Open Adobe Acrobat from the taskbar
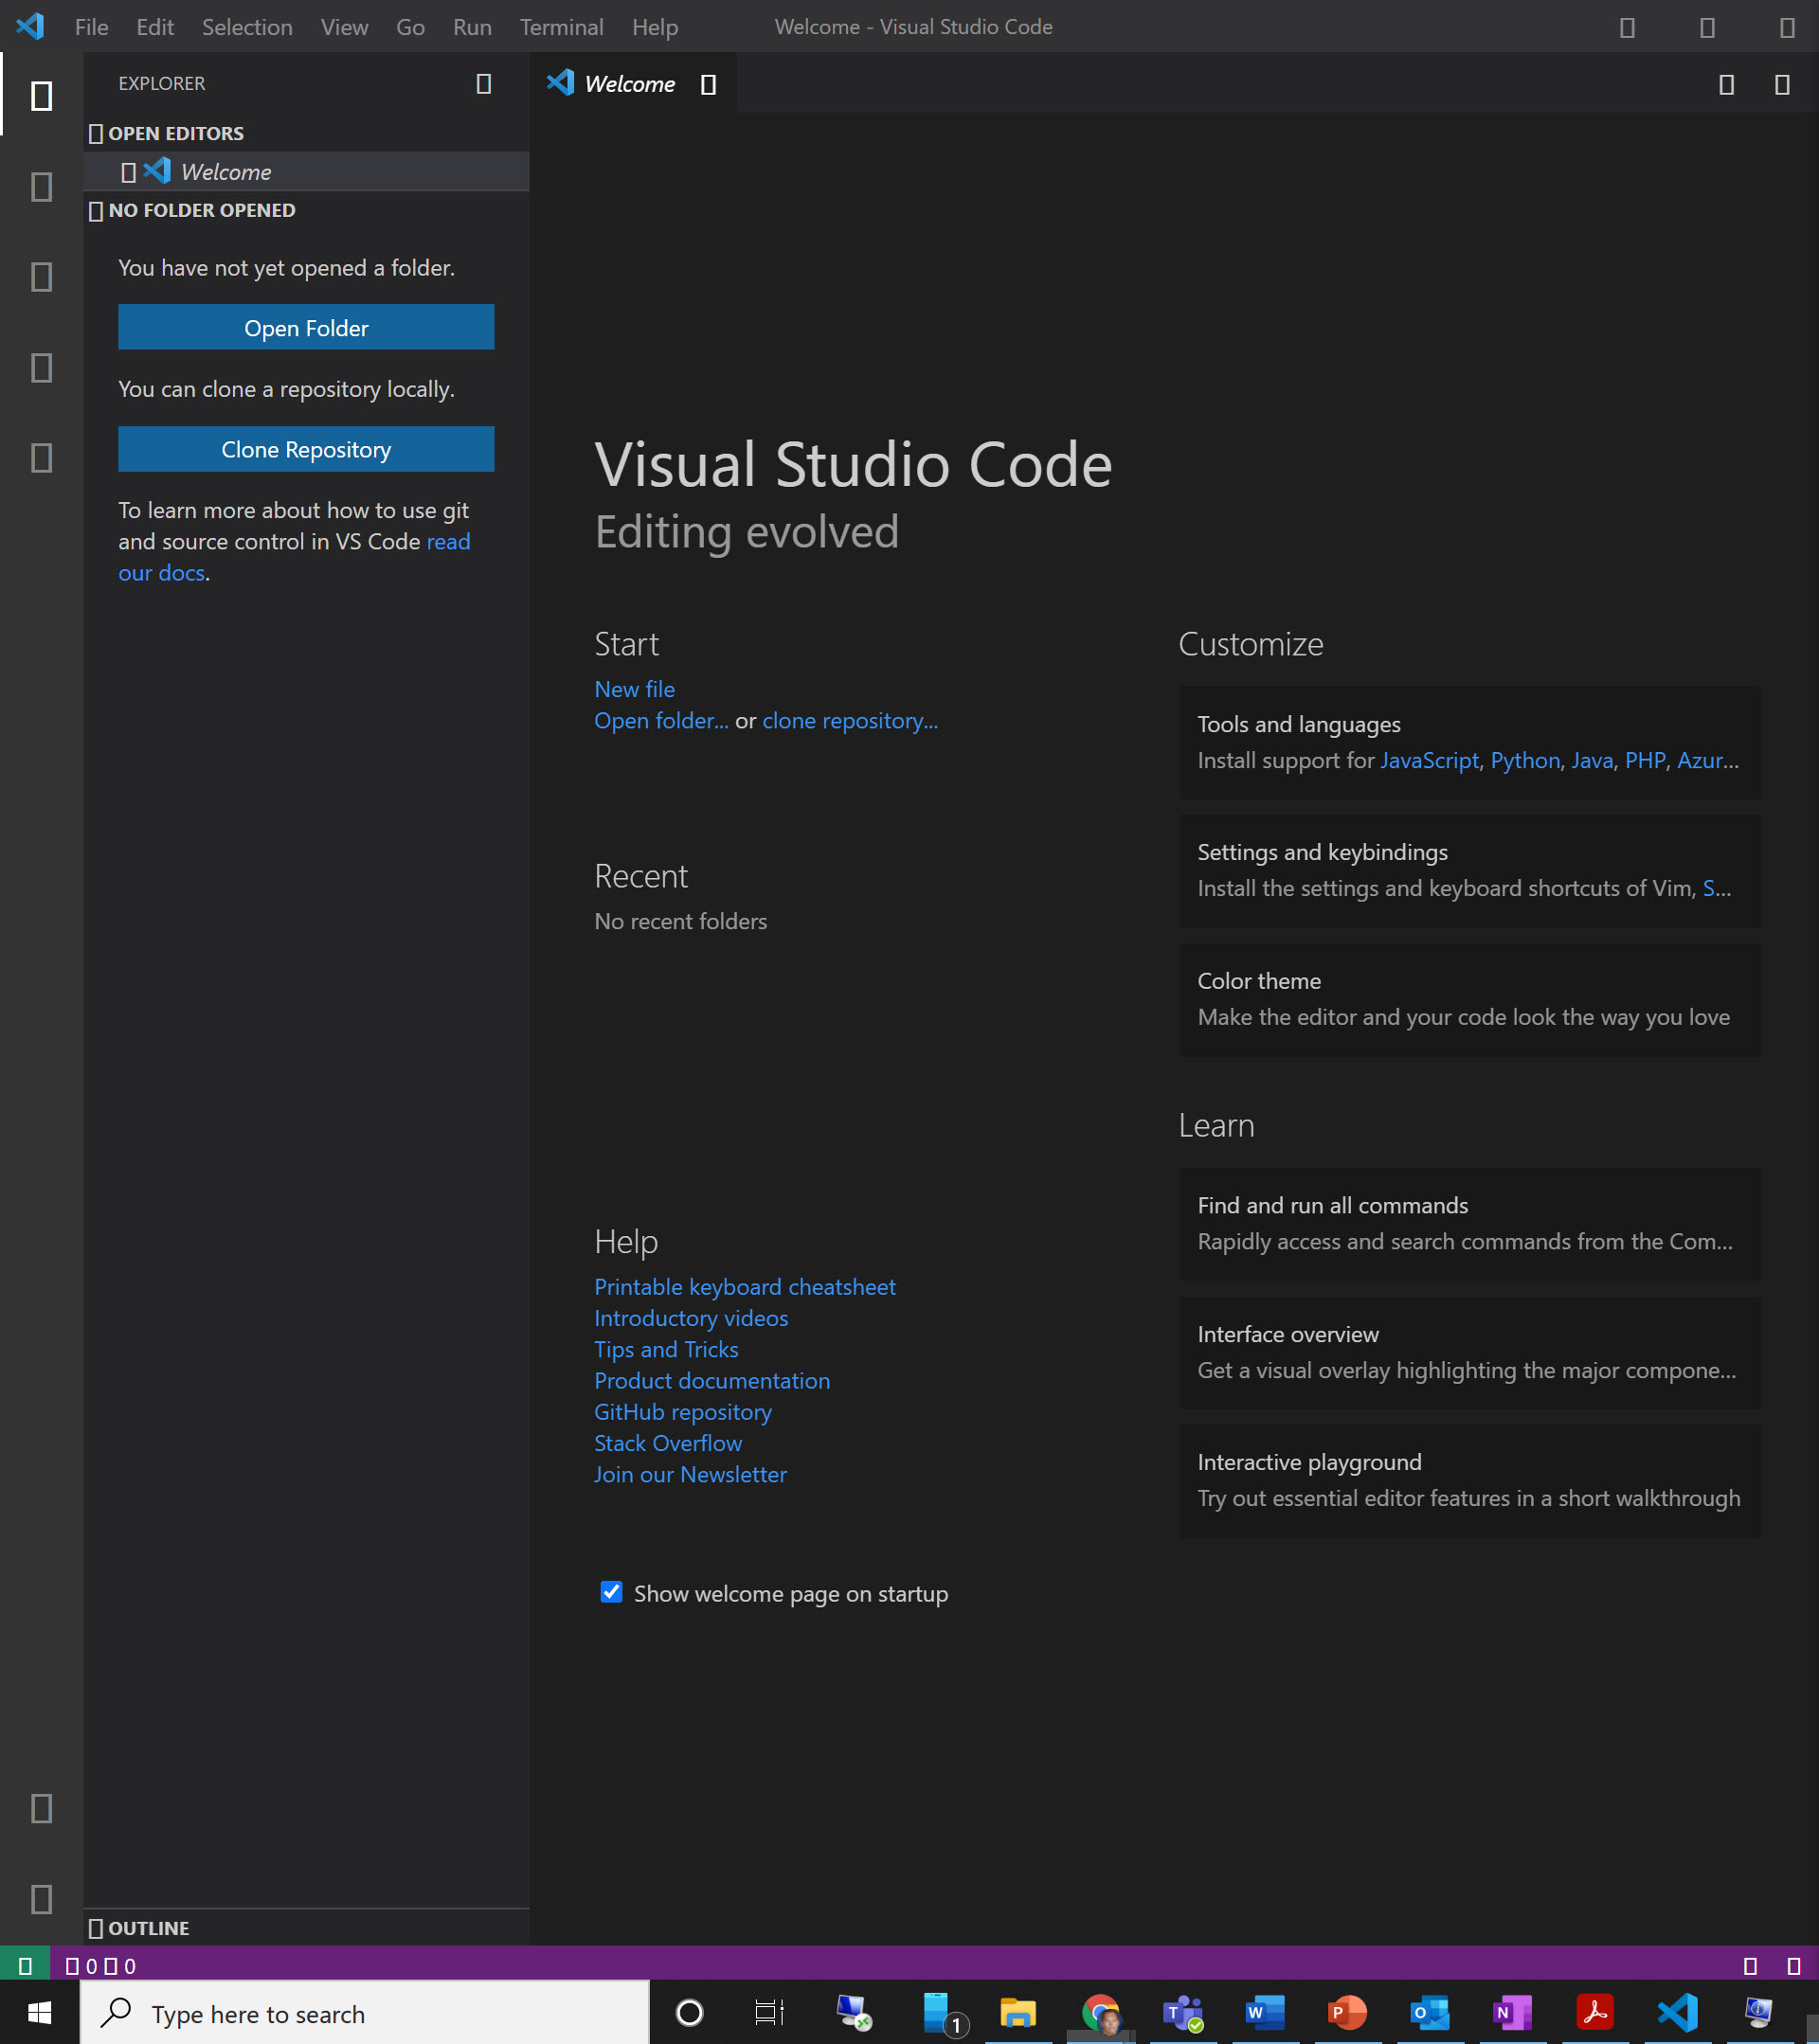This screenshot has height=2044, width=1819. point(1594,2012)
